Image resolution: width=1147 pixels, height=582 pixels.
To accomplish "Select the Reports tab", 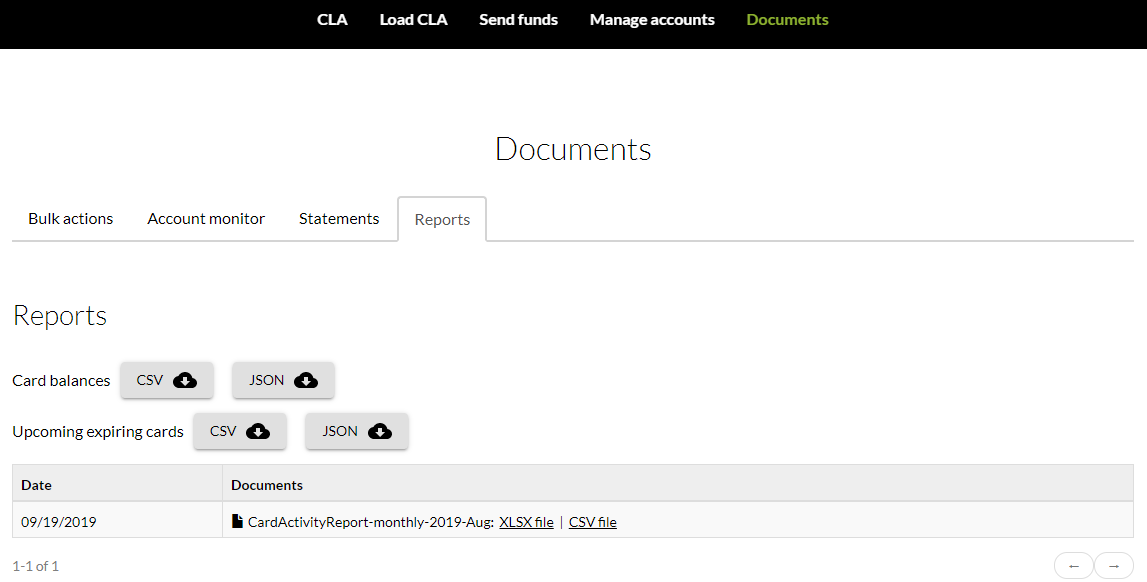I will pyautogui.click(x=442, y=219).
